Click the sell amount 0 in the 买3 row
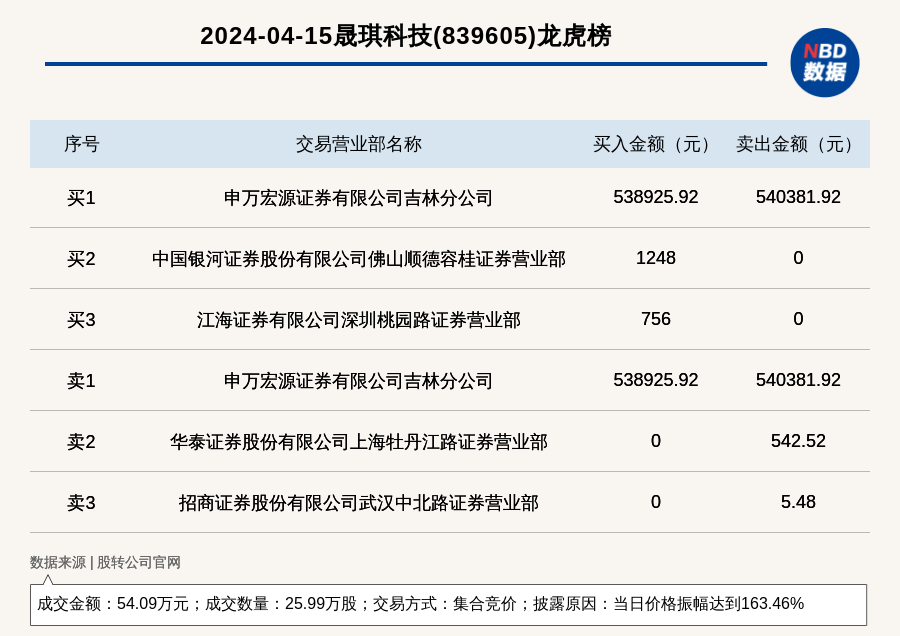 798,319
